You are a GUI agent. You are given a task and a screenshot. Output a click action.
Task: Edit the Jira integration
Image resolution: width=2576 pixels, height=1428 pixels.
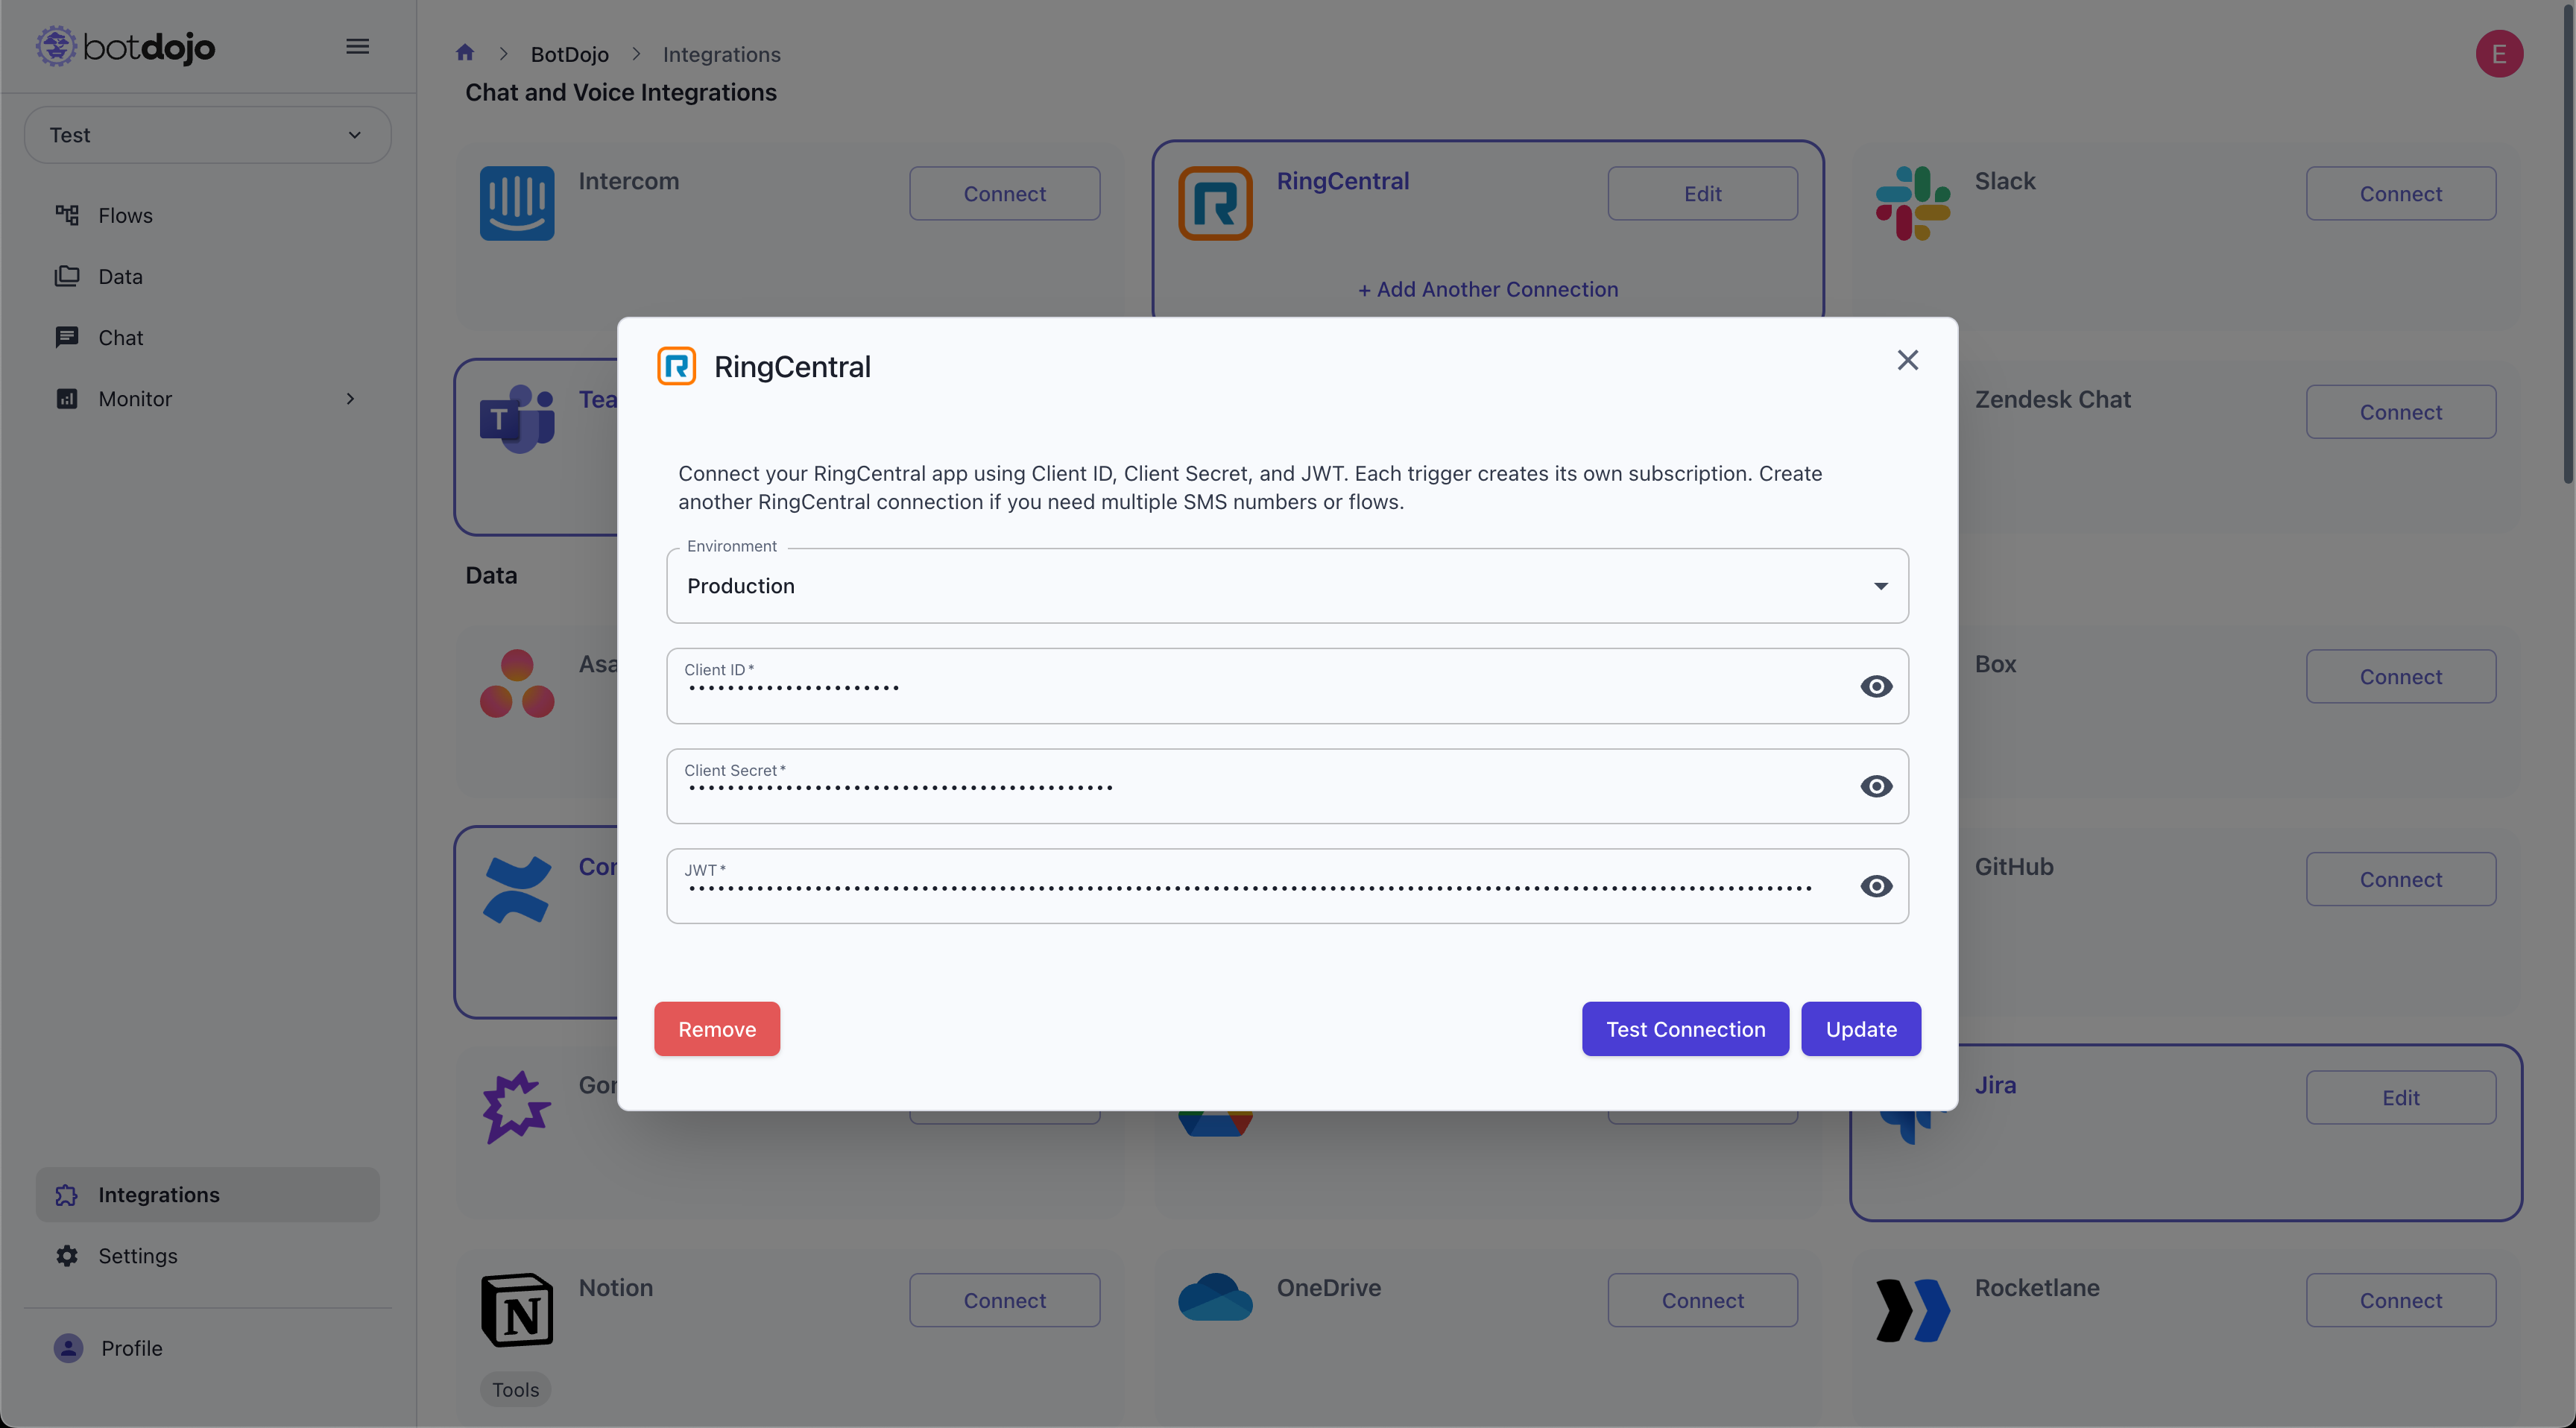coord(2400,1098)
